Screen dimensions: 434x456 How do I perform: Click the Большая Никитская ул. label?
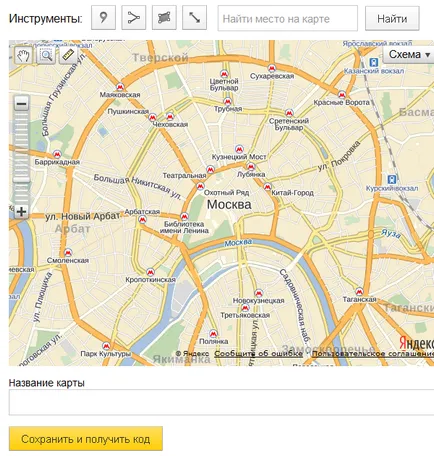pos(138,186)
